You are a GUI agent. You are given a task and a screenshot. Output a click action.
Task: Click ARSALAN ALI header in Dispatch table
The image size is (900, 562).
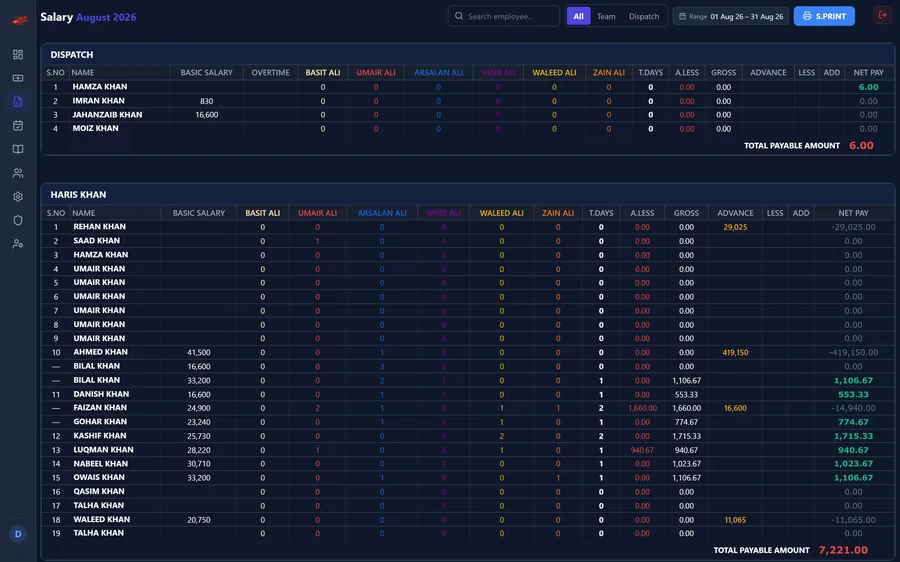tap(439, 72)
